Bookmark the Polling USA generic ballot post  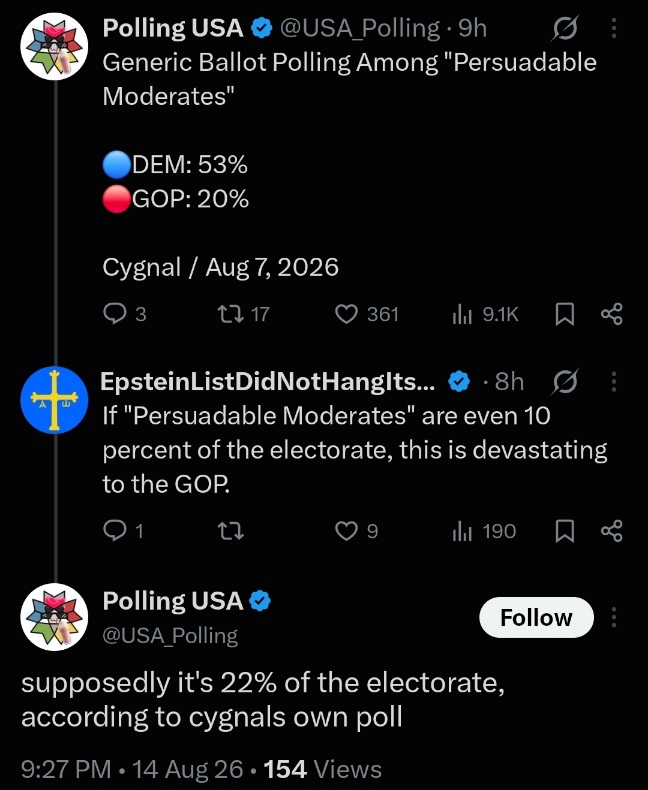coord(564,314)
